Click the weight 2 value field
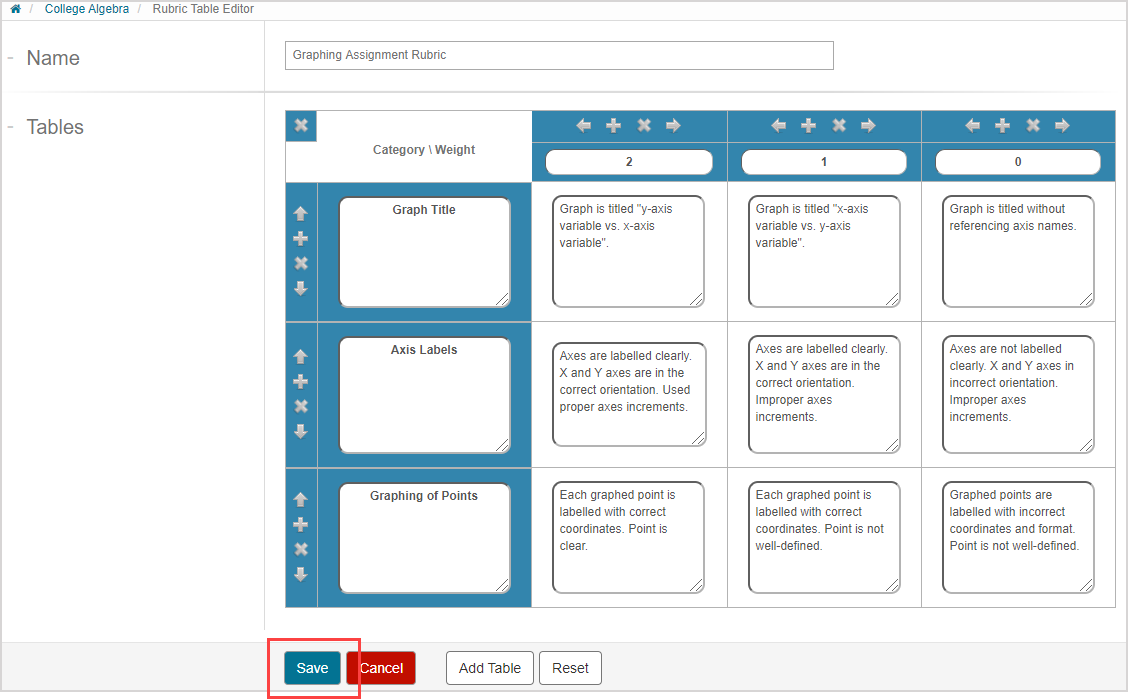The image size is (1128, 699). coord(629,162)
